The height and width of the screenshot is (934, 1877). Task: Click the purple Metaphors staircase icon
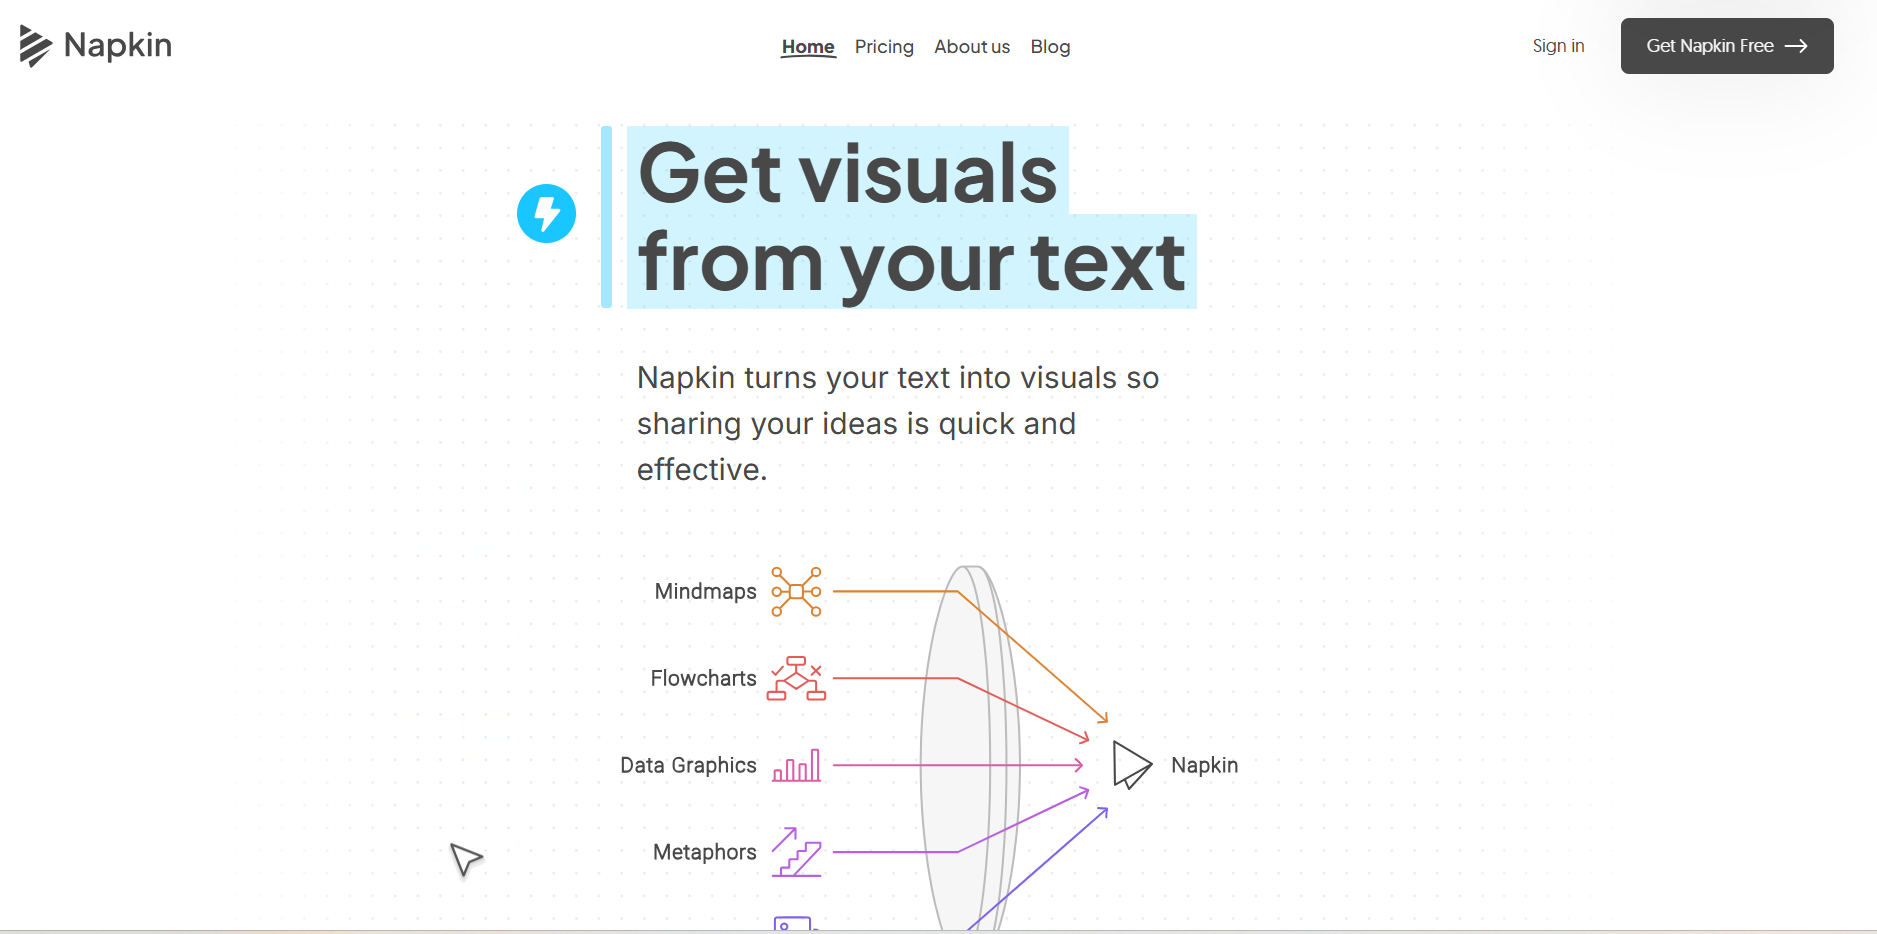[x=796, y=852]
